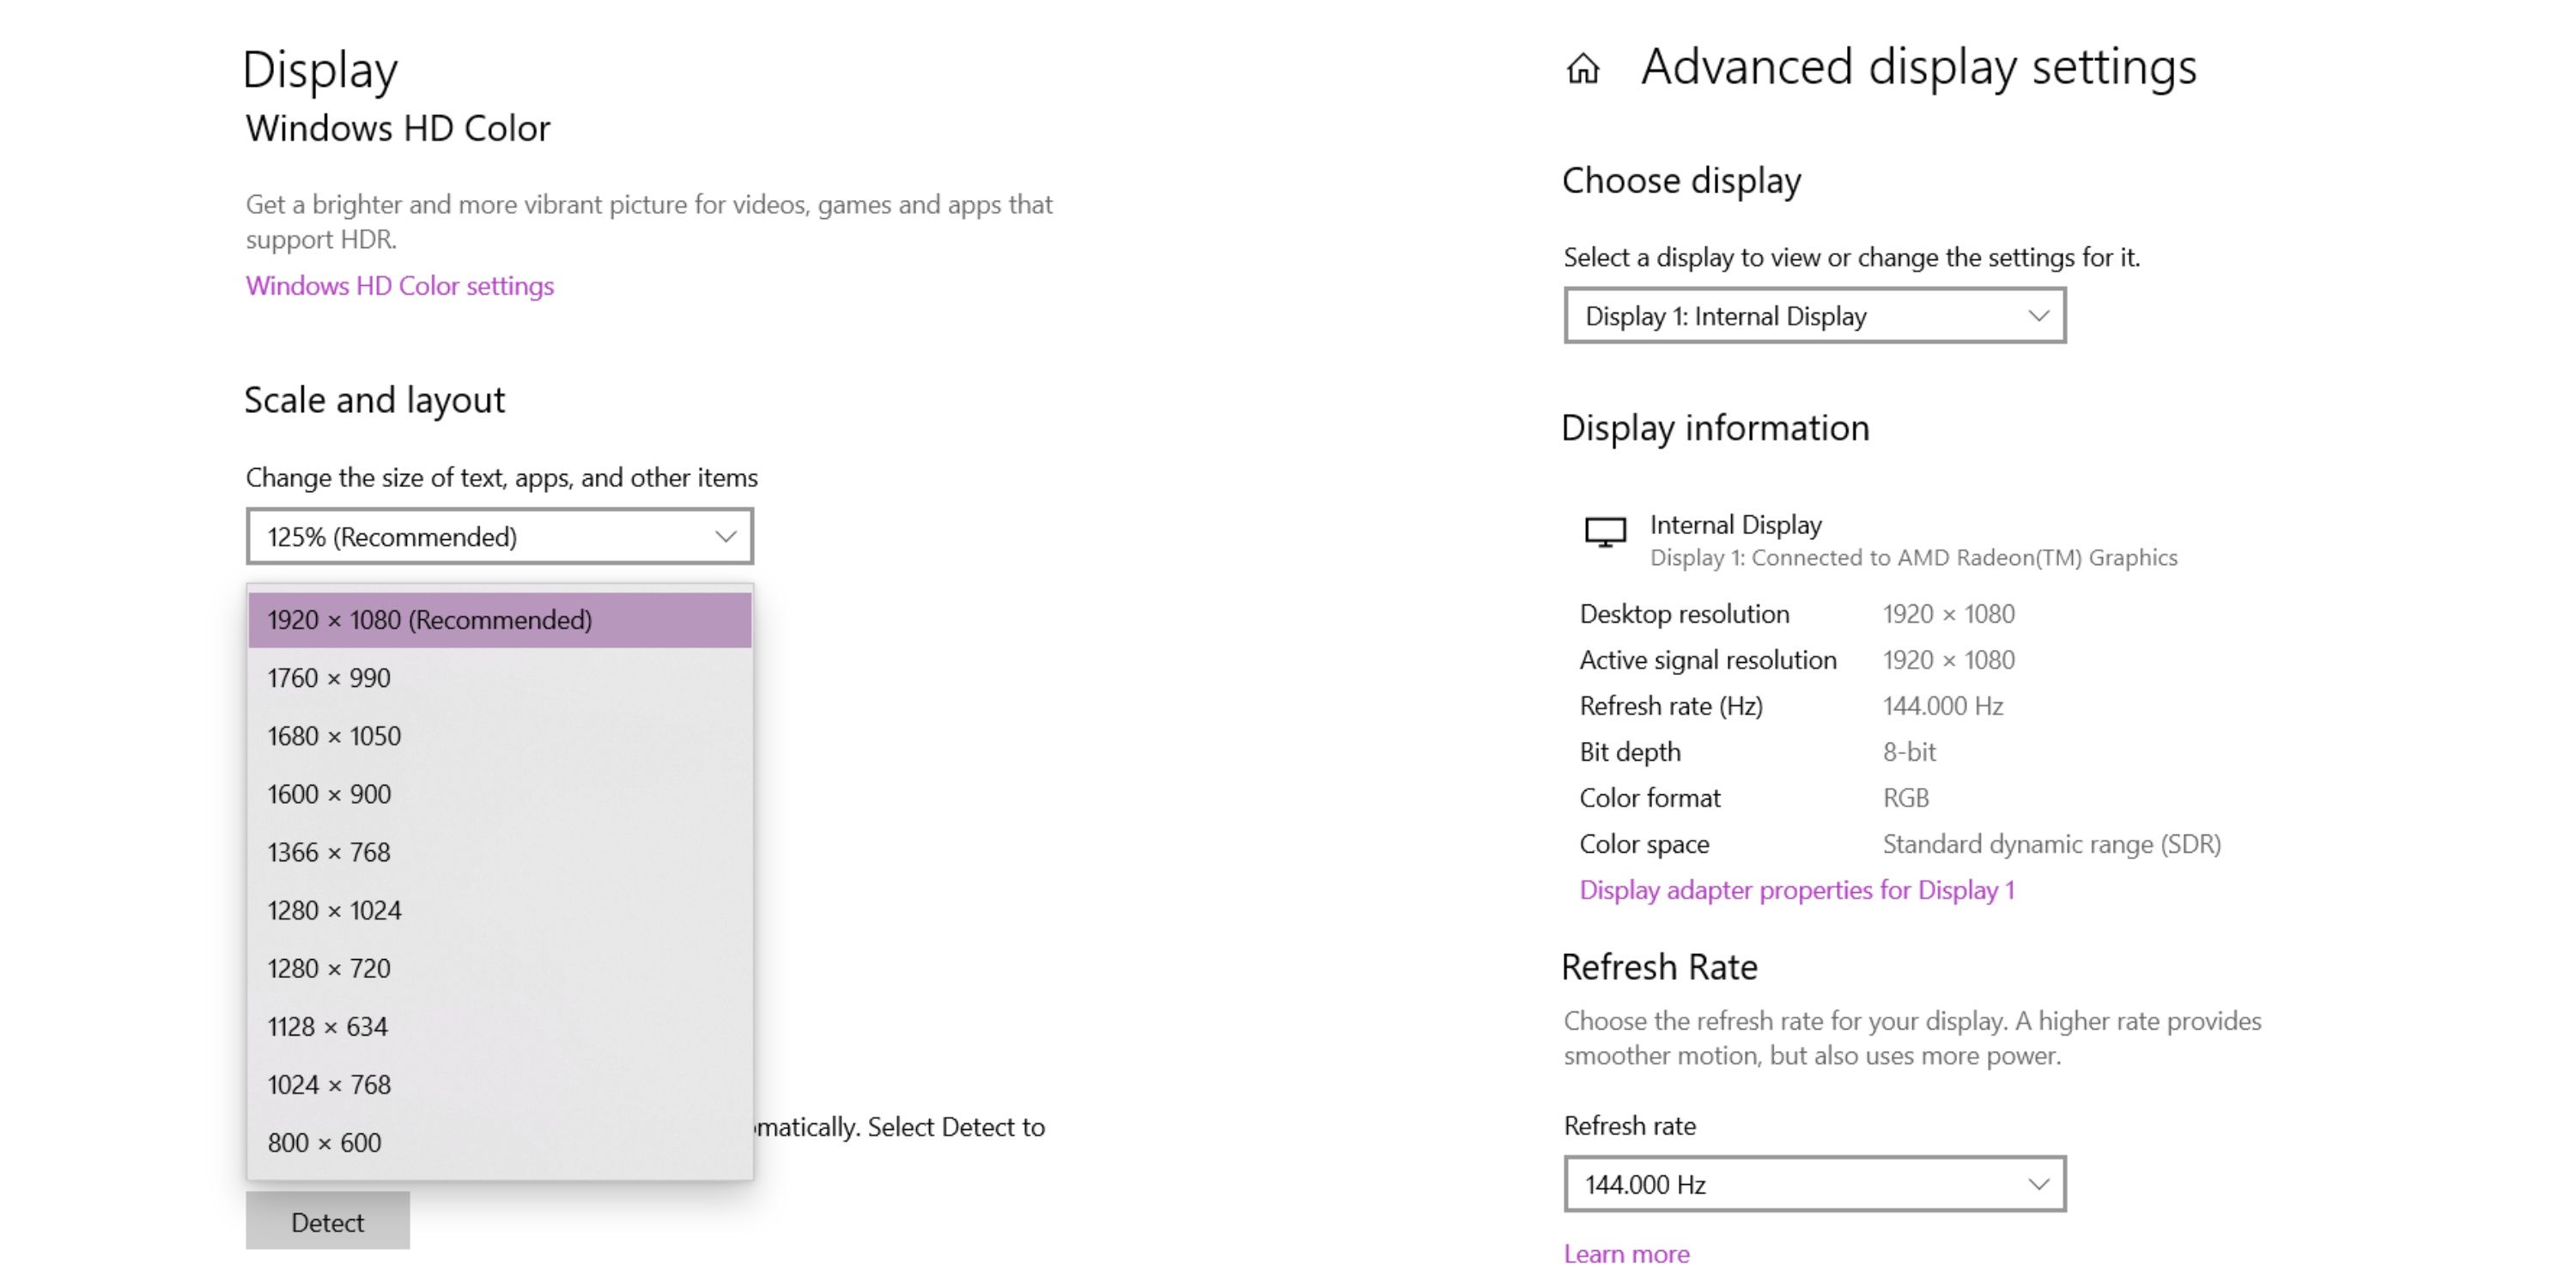The width and height of the screenshot is (2576, 1288).
Task: Choose the 1760 × 990 resolution option
Action: click(499, 678)
